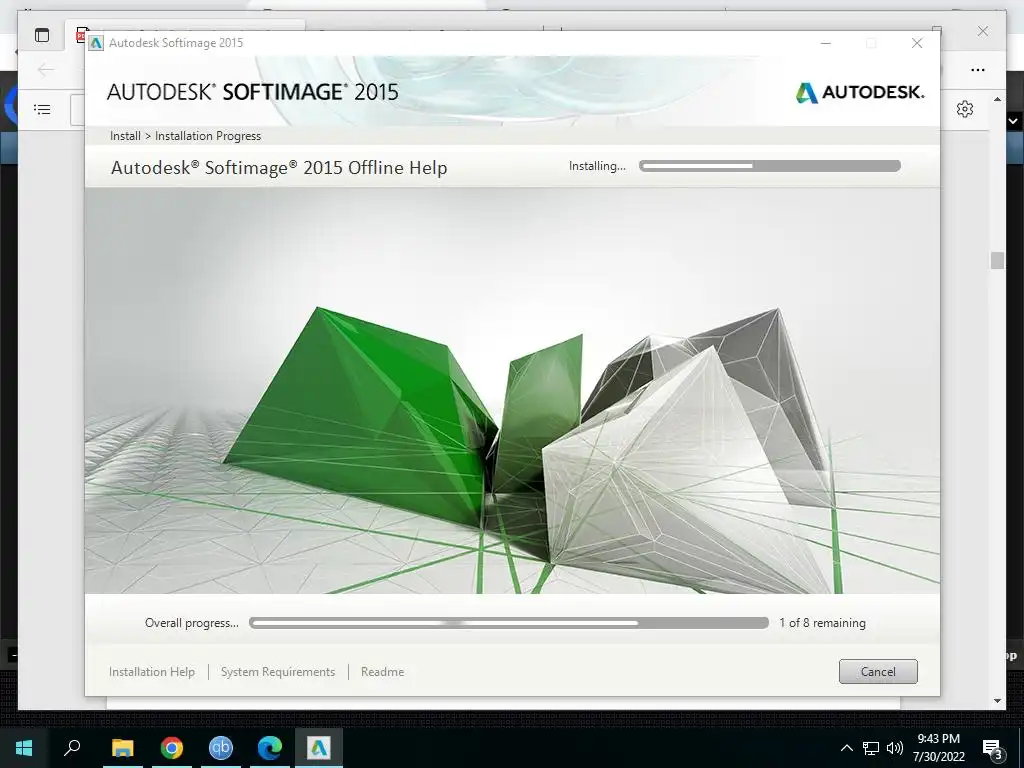This screenshot has height=768, width=1024.
Task: Click the scroll-up arrow in background window
Action: pos(997,99)
